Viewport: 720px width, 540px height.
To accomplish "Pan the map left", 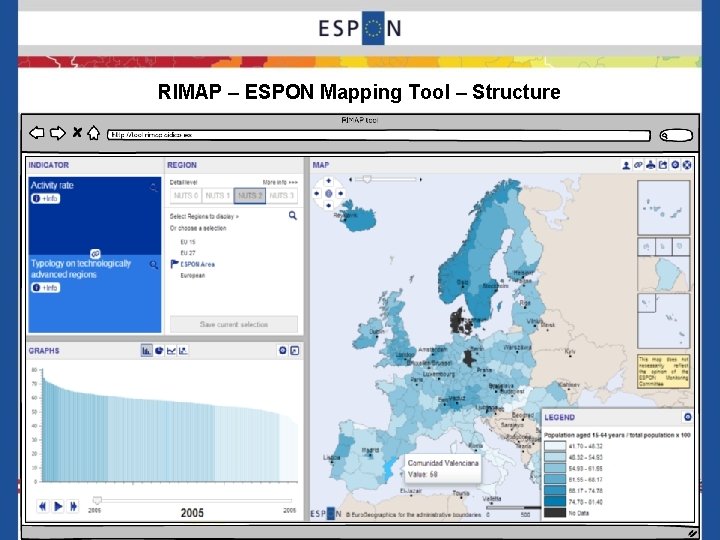I will pos(316,194).
